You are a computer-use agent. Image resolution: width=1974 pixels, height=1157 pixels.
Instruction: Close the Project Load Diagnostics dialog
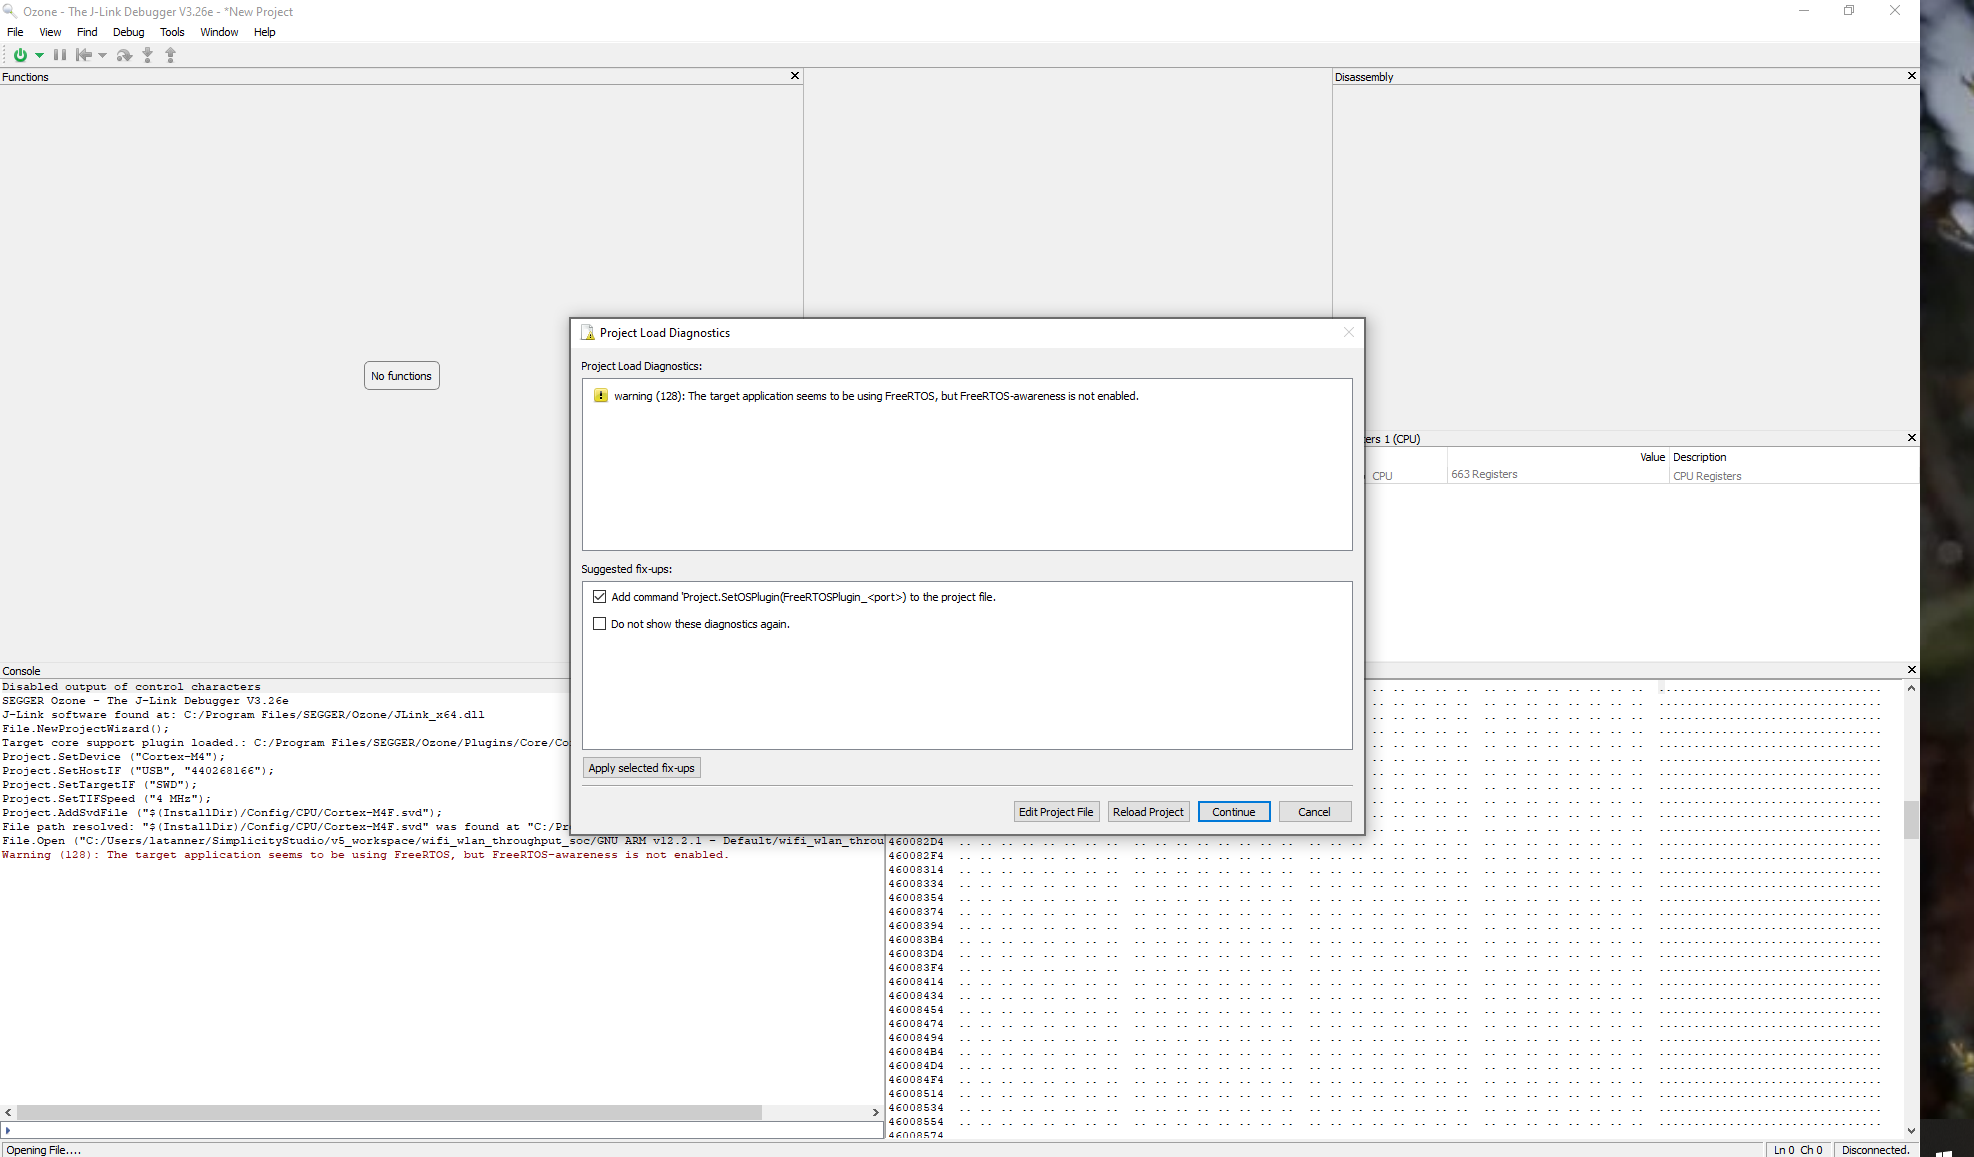[x=1348, y=333]
